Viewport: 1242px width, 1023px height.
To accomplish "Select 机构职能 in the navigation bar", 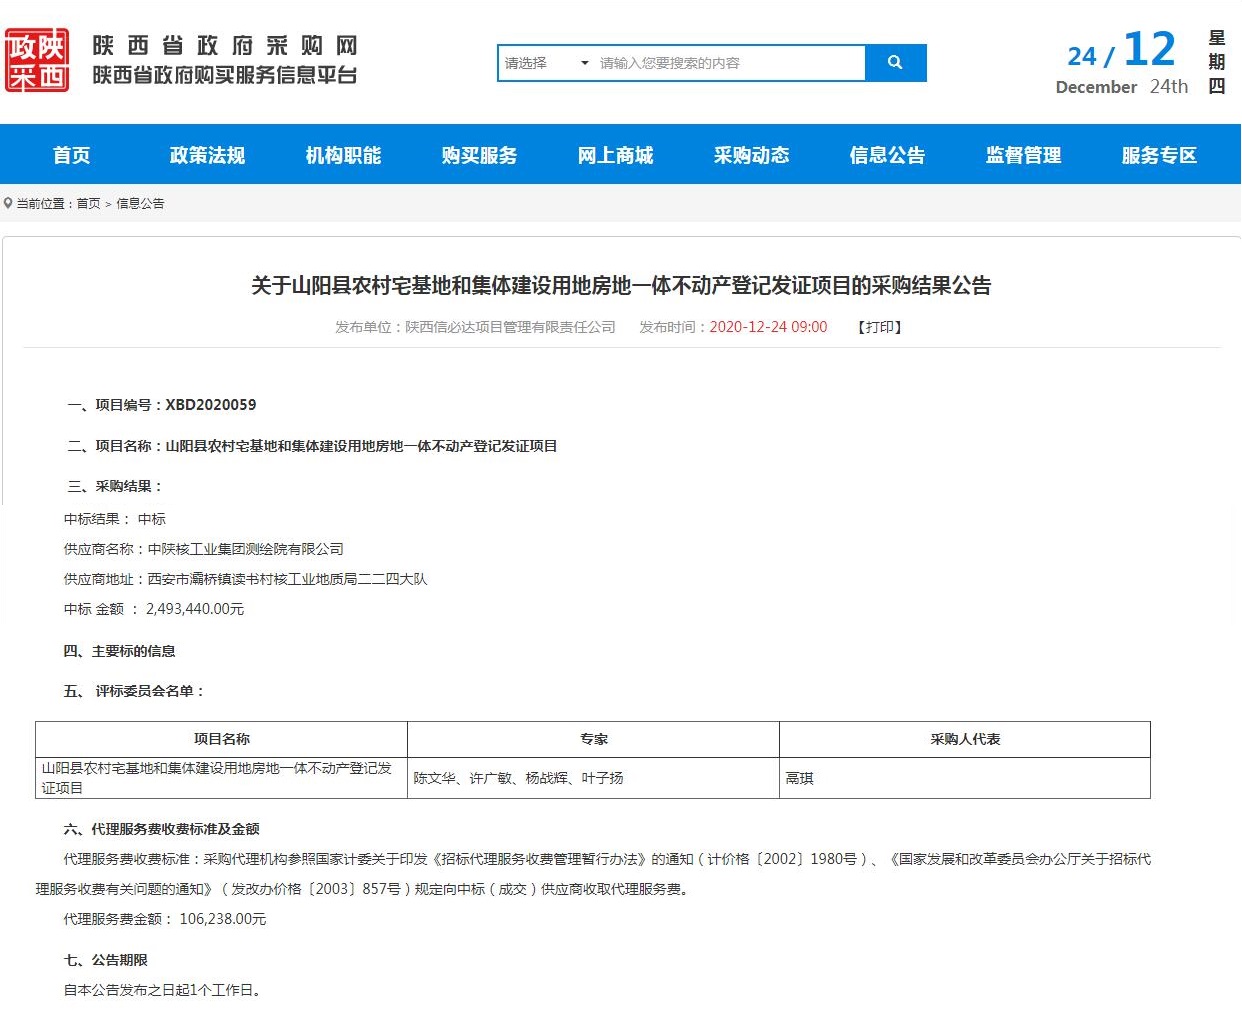I will (x=343, y=155).
